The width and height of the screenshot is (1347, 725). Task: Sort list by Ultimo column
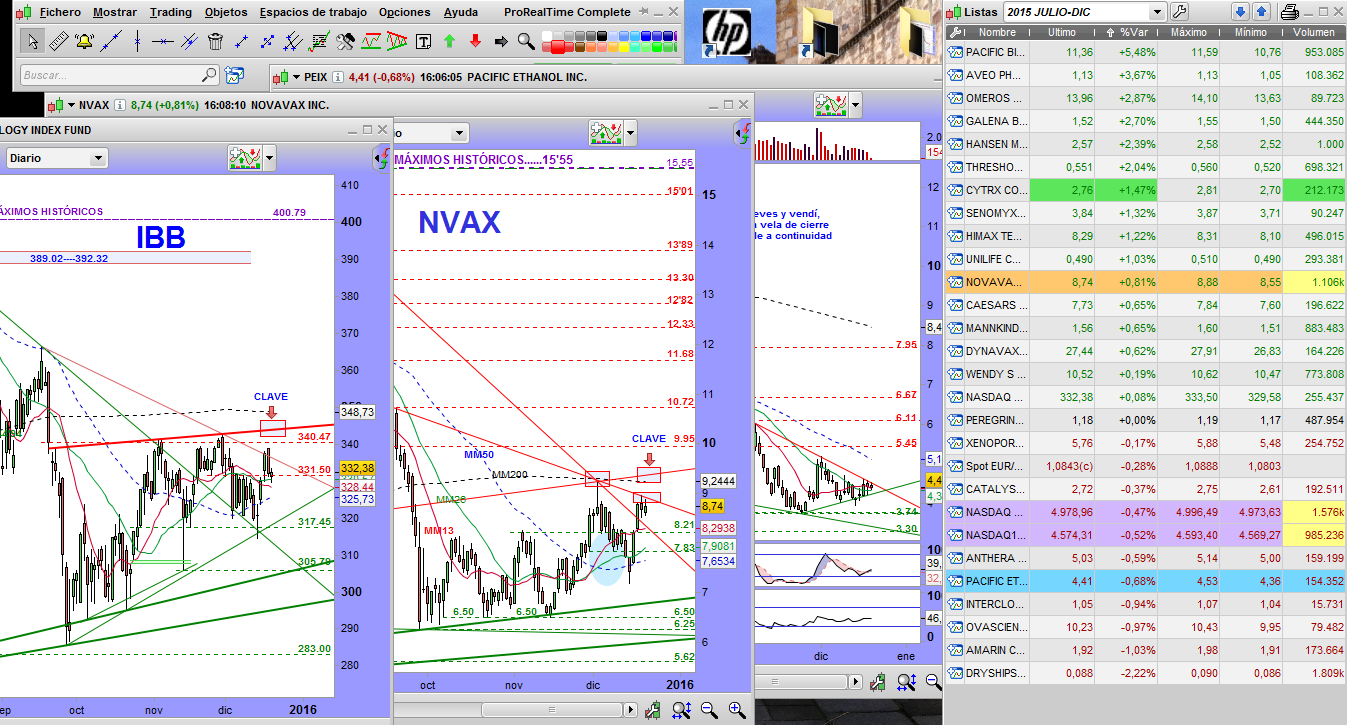pos(1061,32)
